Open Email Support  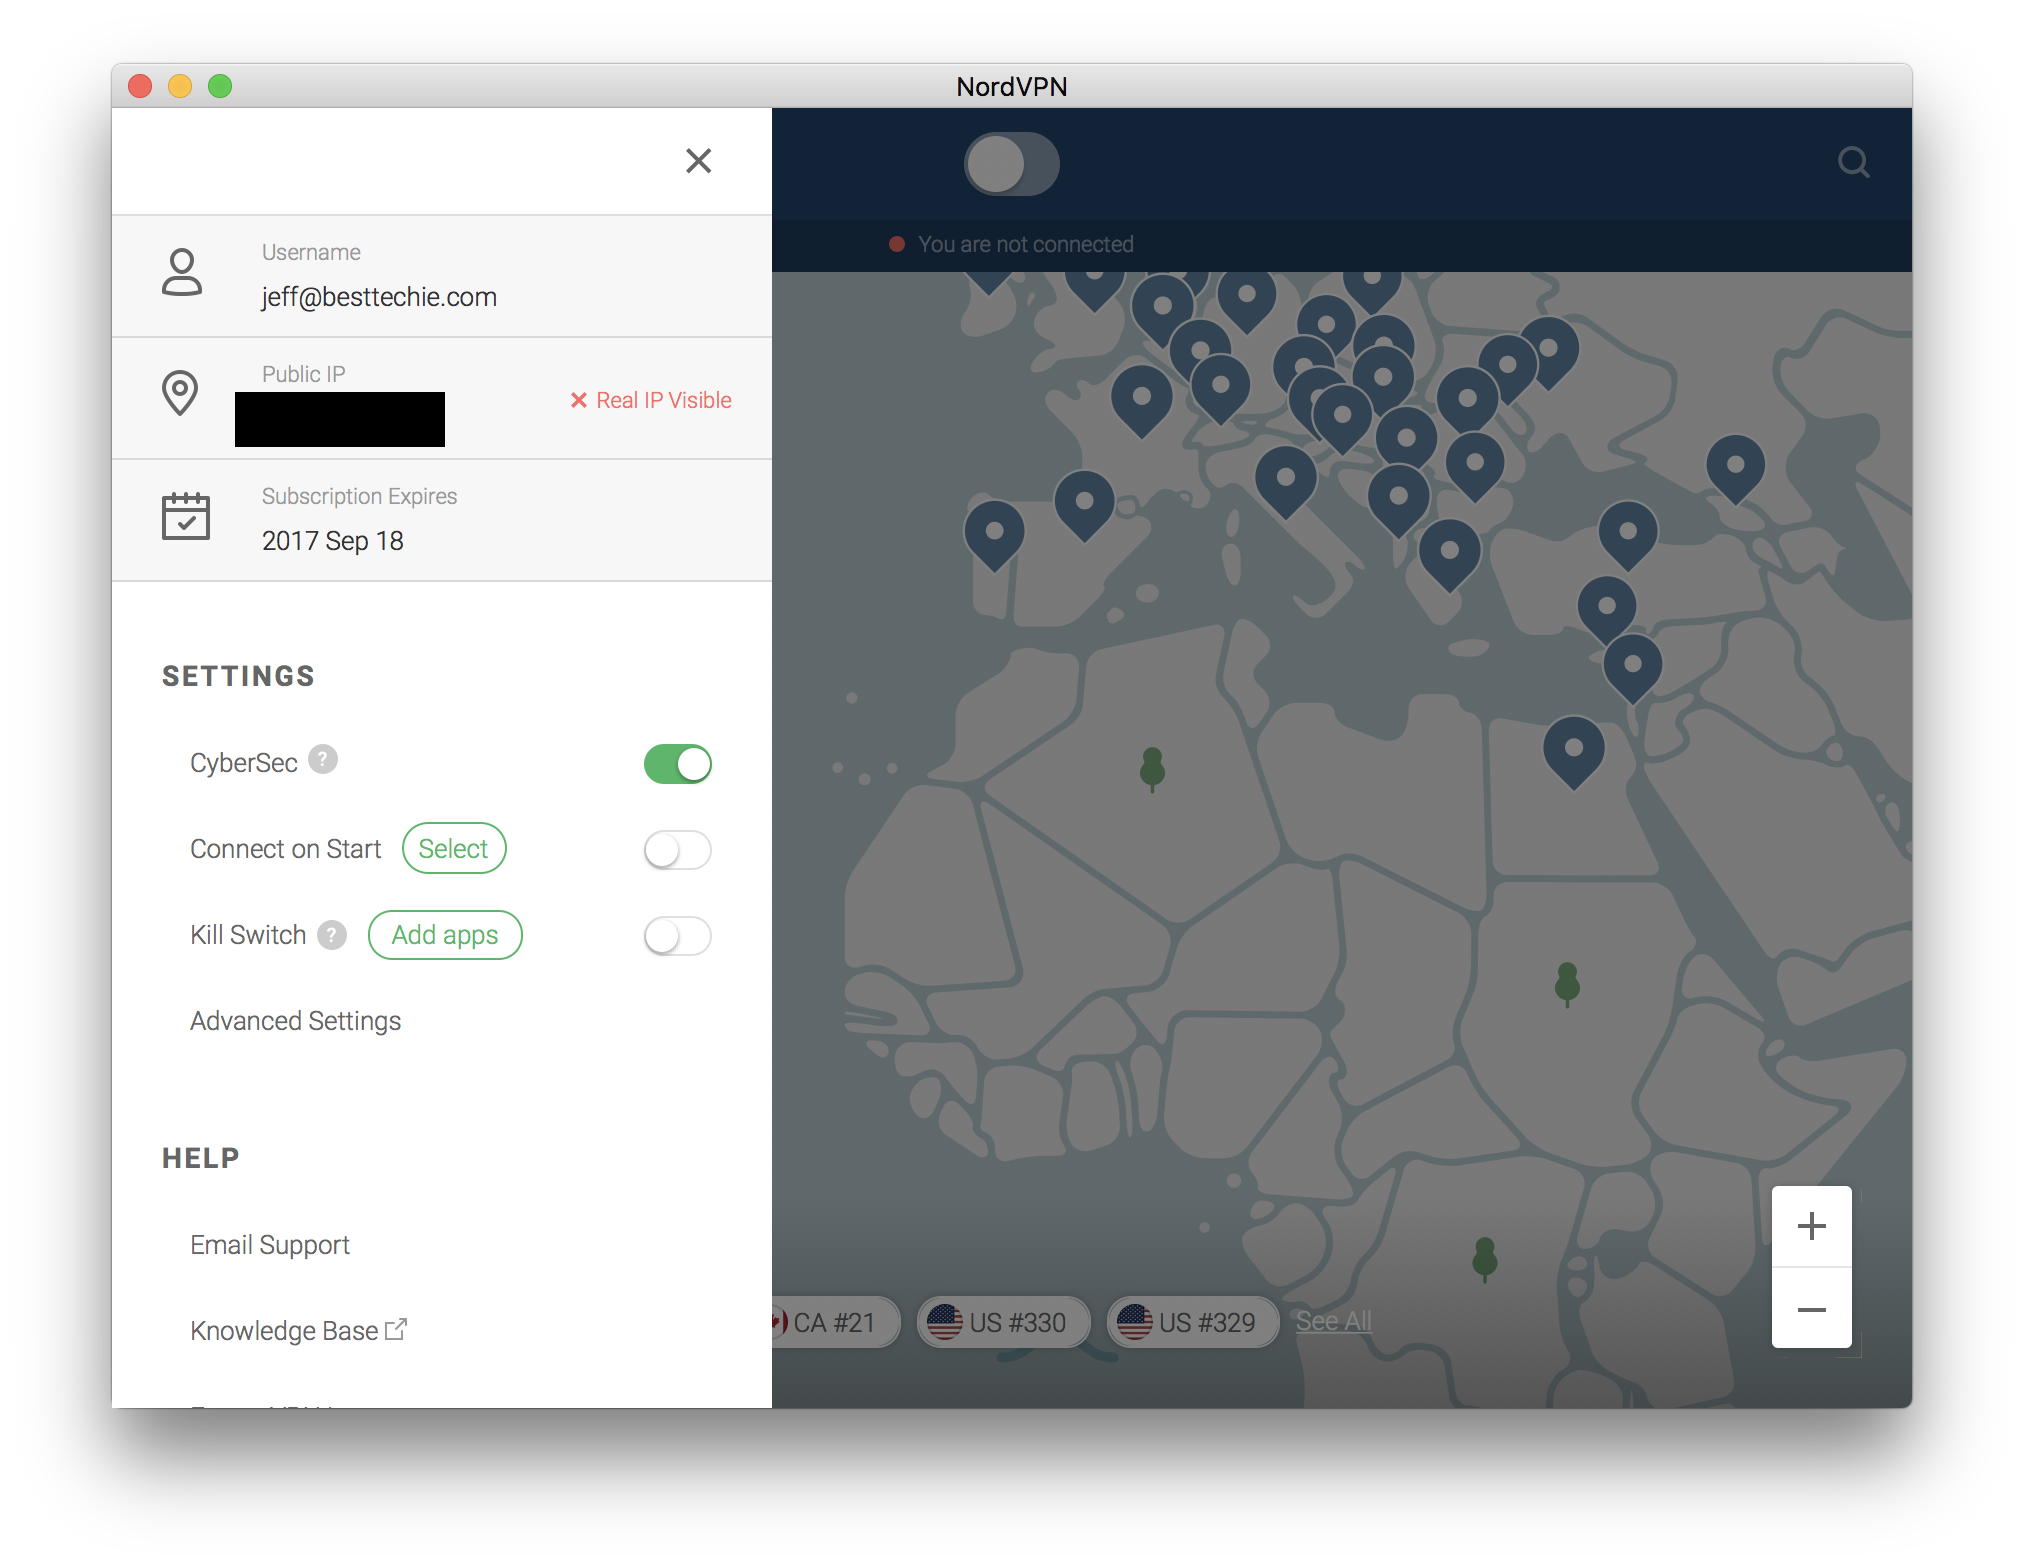270,1245
